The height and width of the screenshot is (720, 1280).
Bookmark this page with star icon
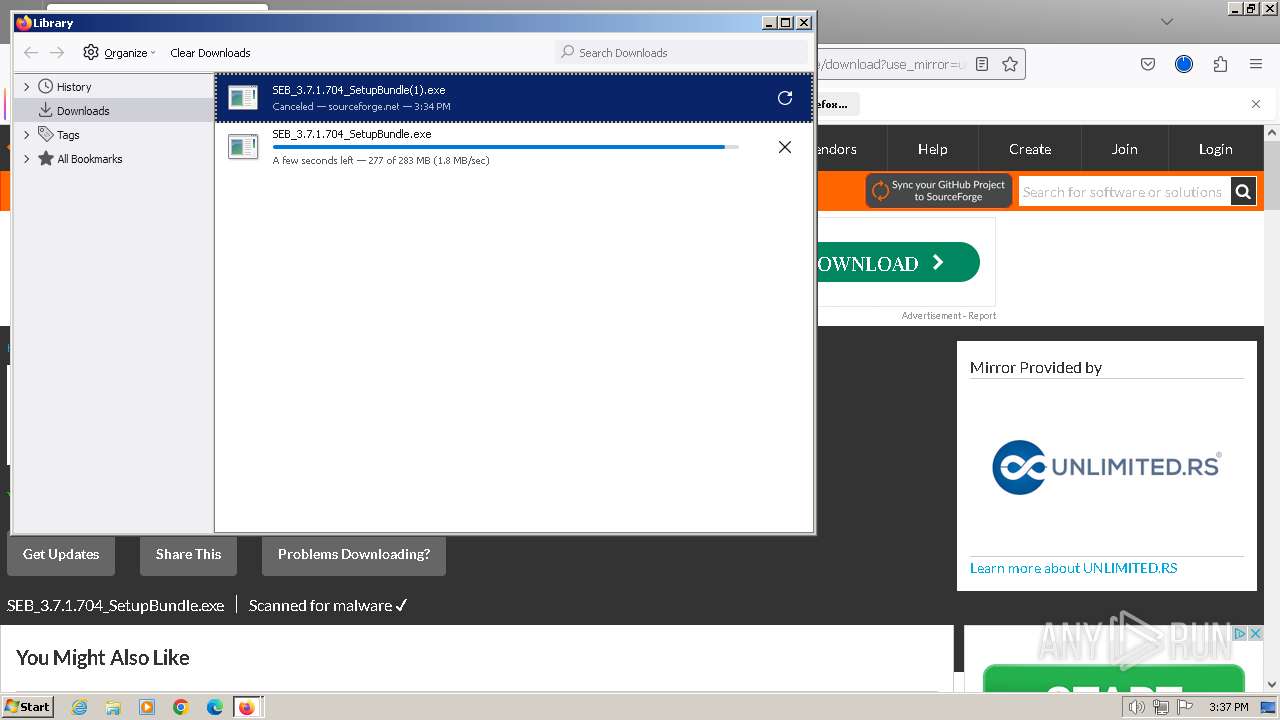coord(1010,64)
